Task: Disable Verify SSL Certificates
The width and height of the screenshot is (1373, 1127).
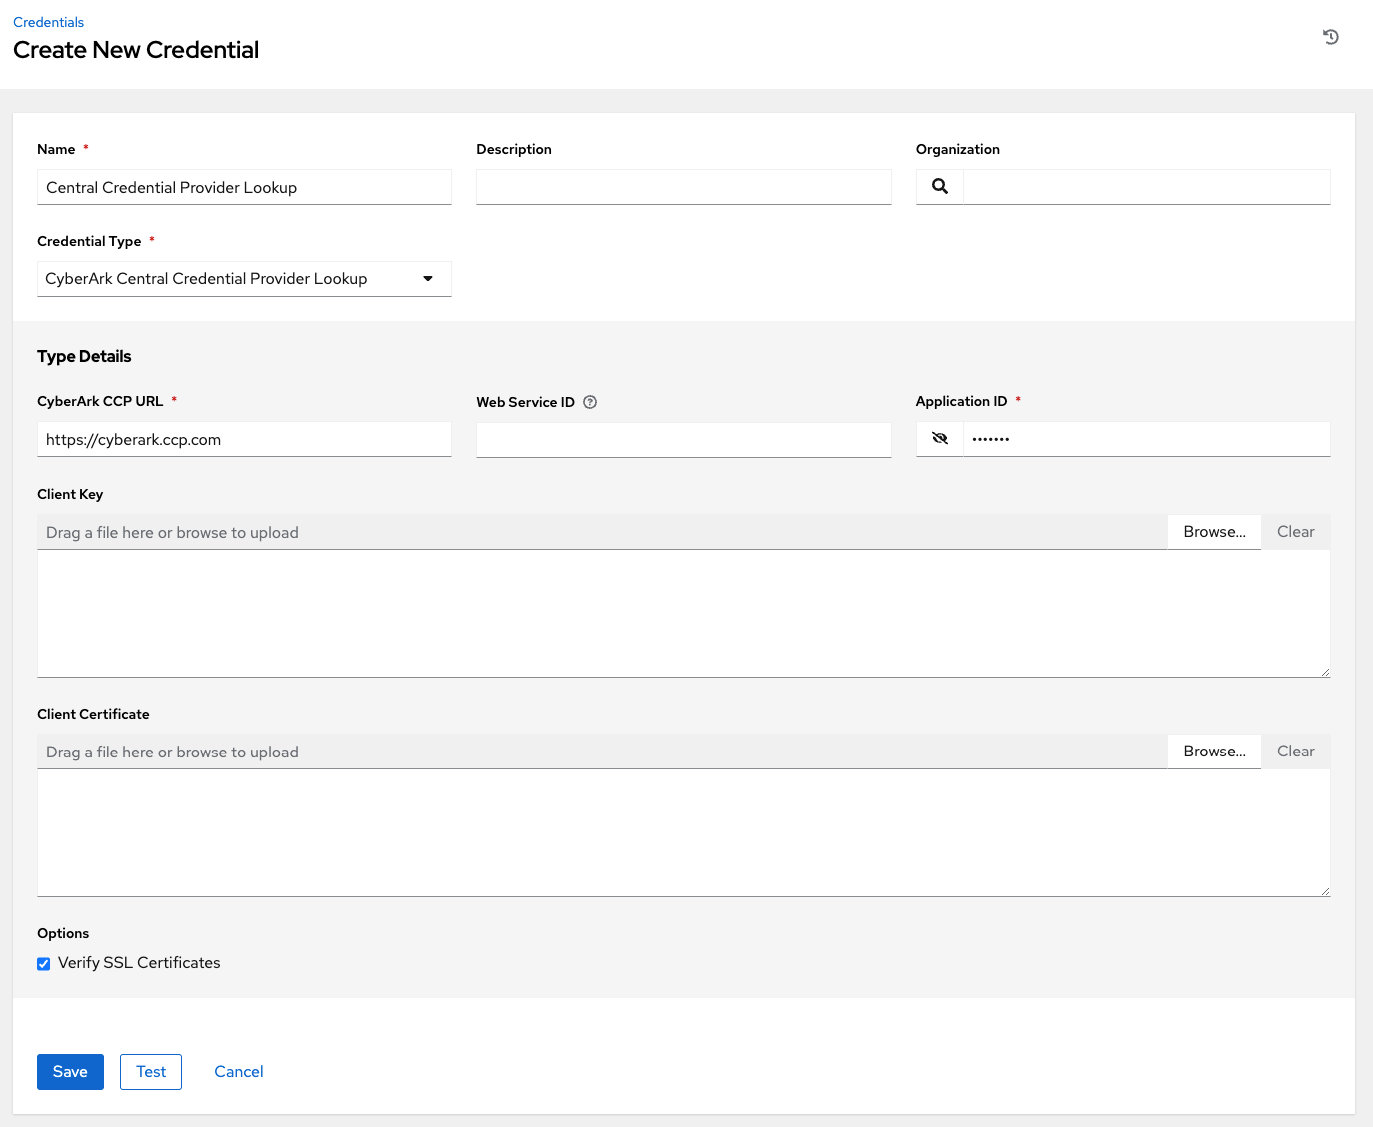Action: (43, 963)
